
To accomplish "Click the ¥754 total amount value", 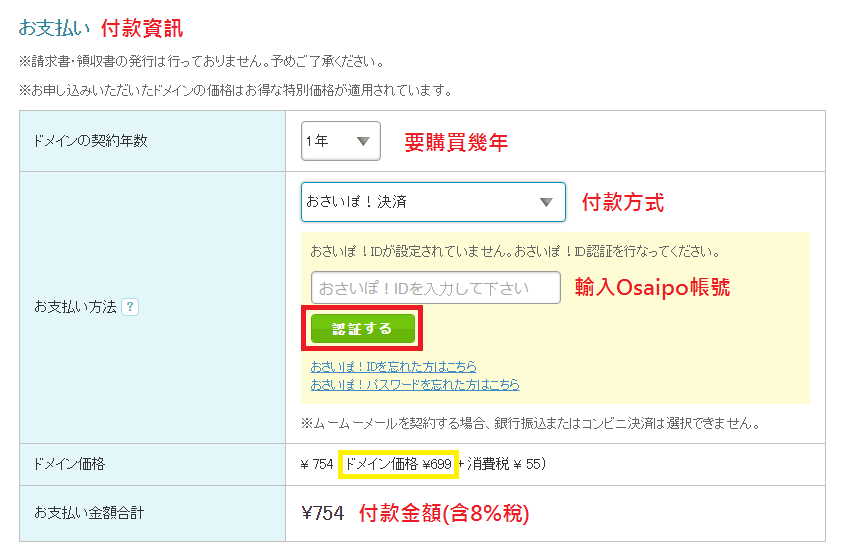I will click(323, 513).
